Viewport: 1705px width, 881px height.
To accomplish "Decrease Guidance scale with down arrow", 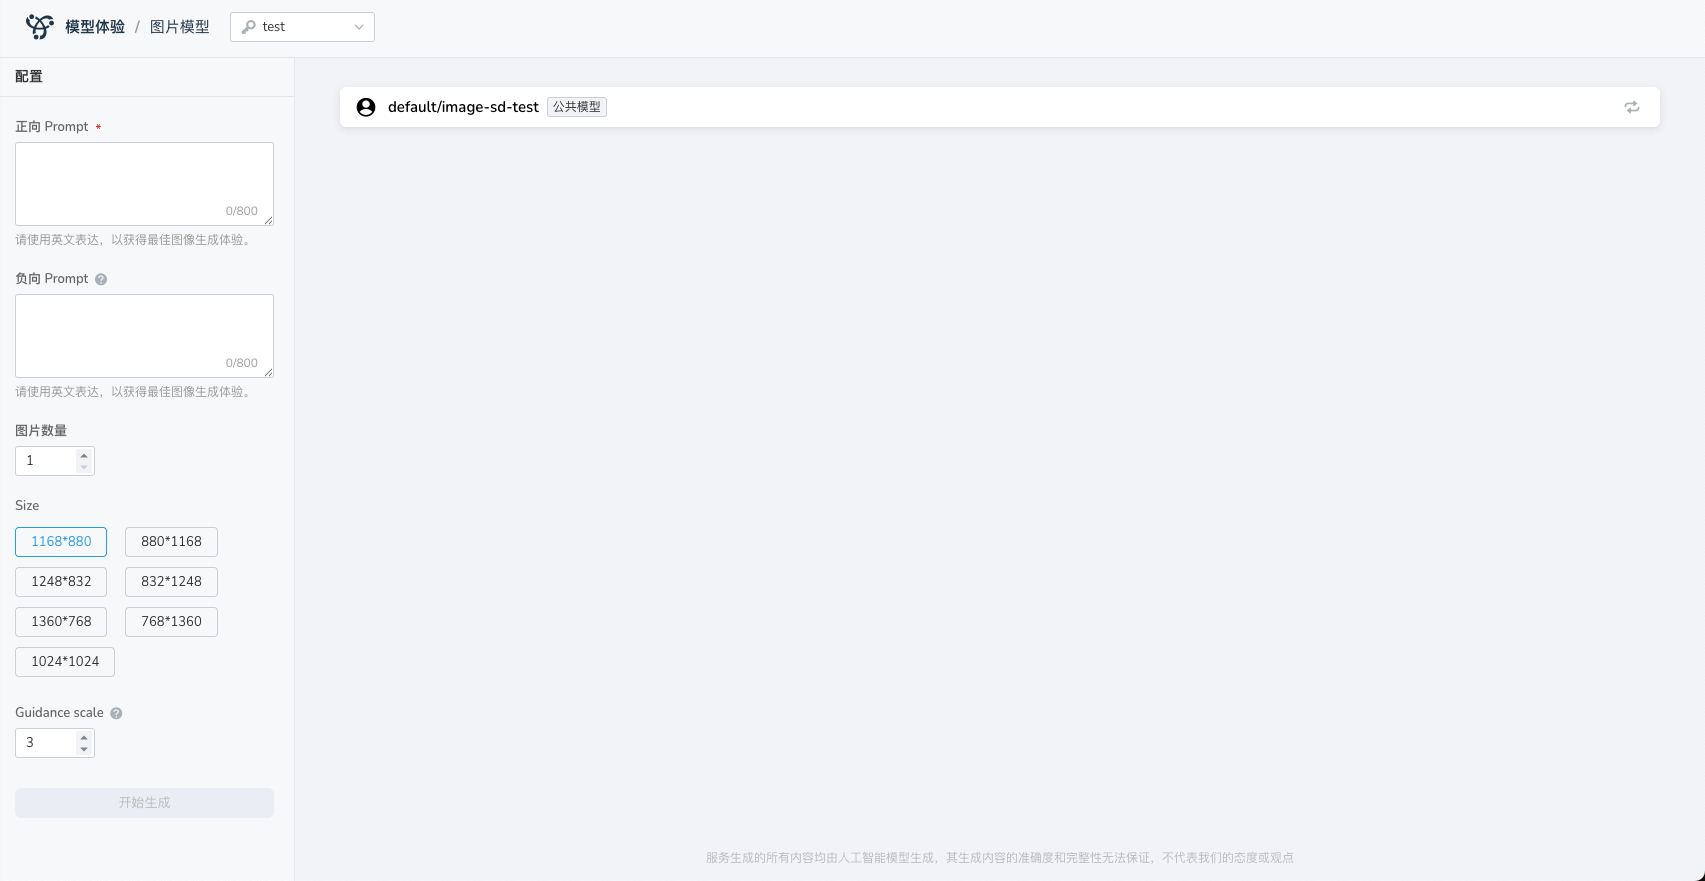I will click(84, 749).
